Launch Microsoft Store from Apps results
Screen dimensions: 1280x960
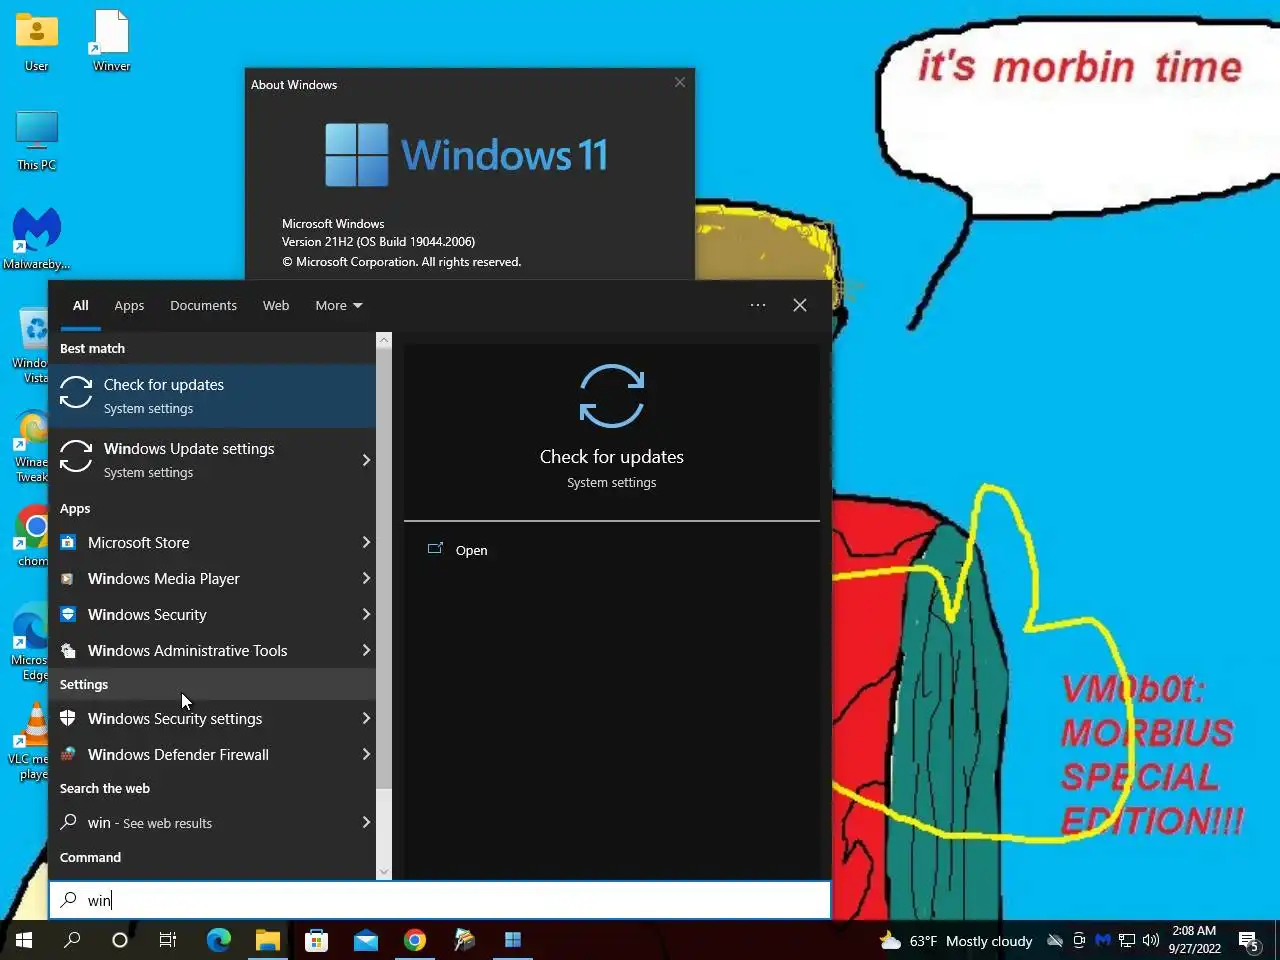click(200, 542)
